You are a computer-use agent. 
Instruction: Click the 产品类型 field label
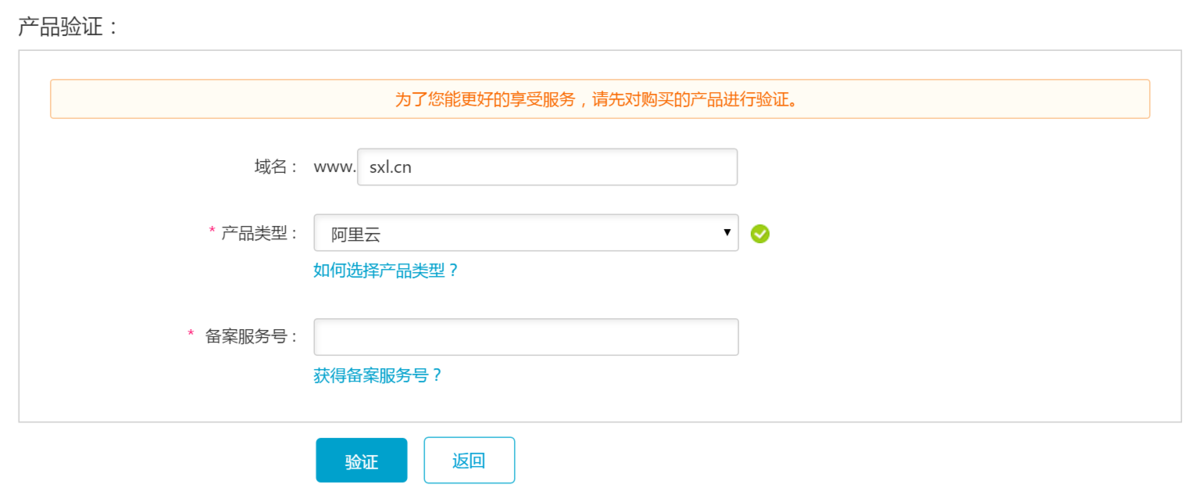[x=260, y=232]
